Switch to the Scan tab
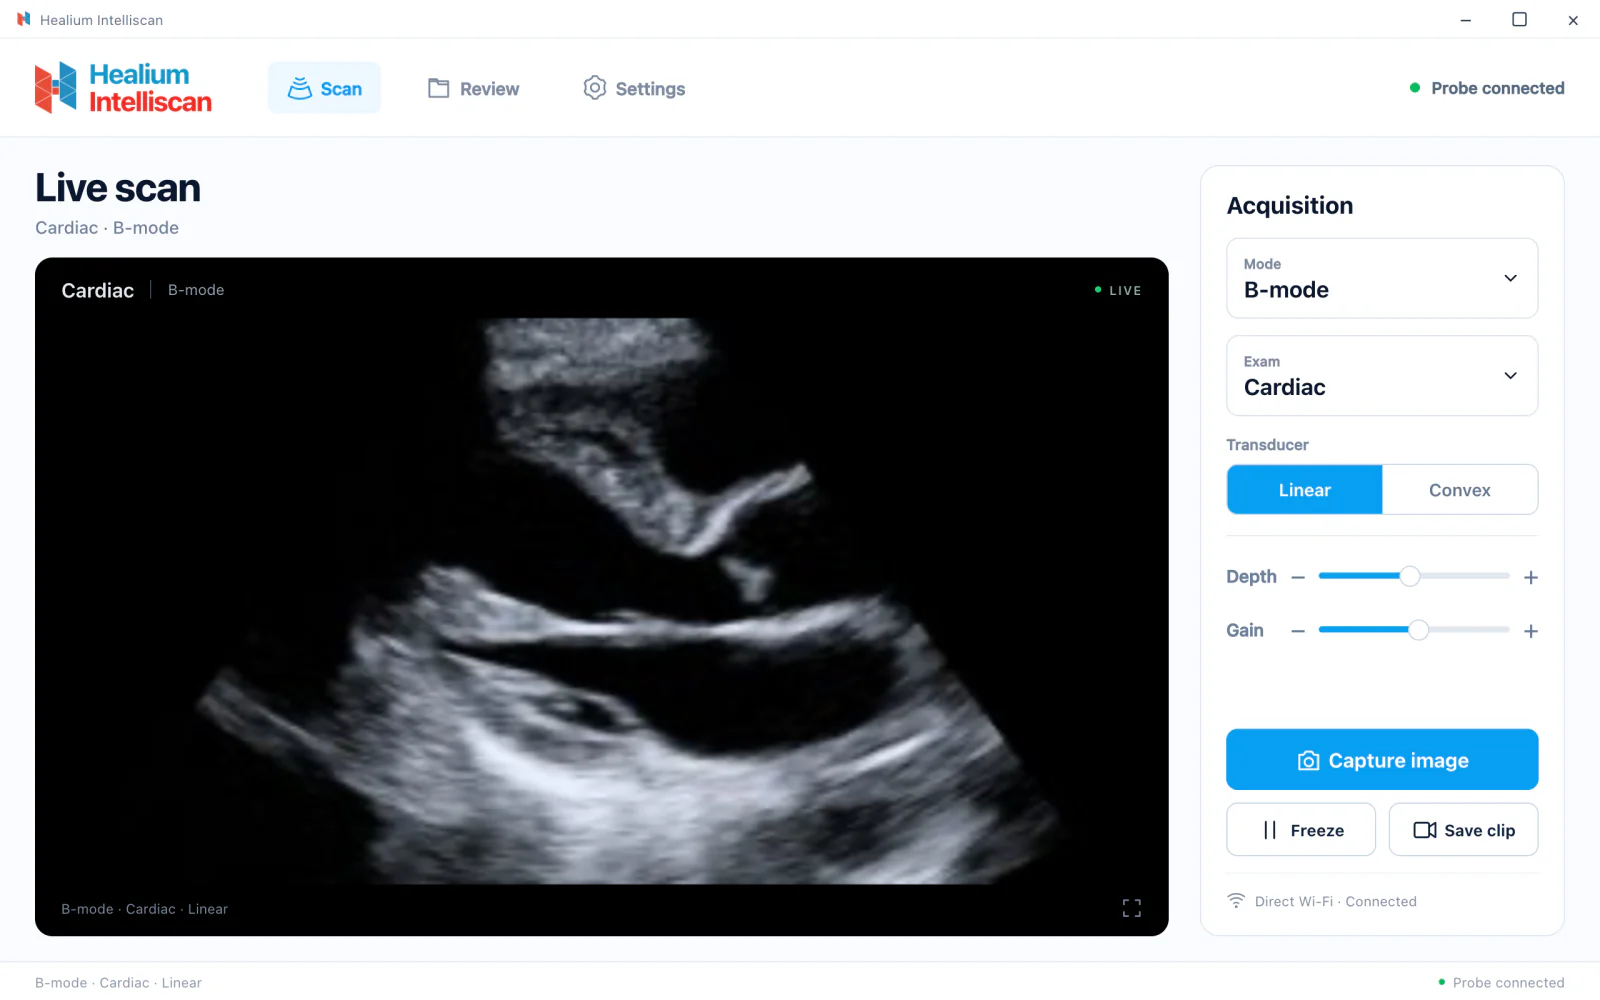 click(x=324, y=88)
